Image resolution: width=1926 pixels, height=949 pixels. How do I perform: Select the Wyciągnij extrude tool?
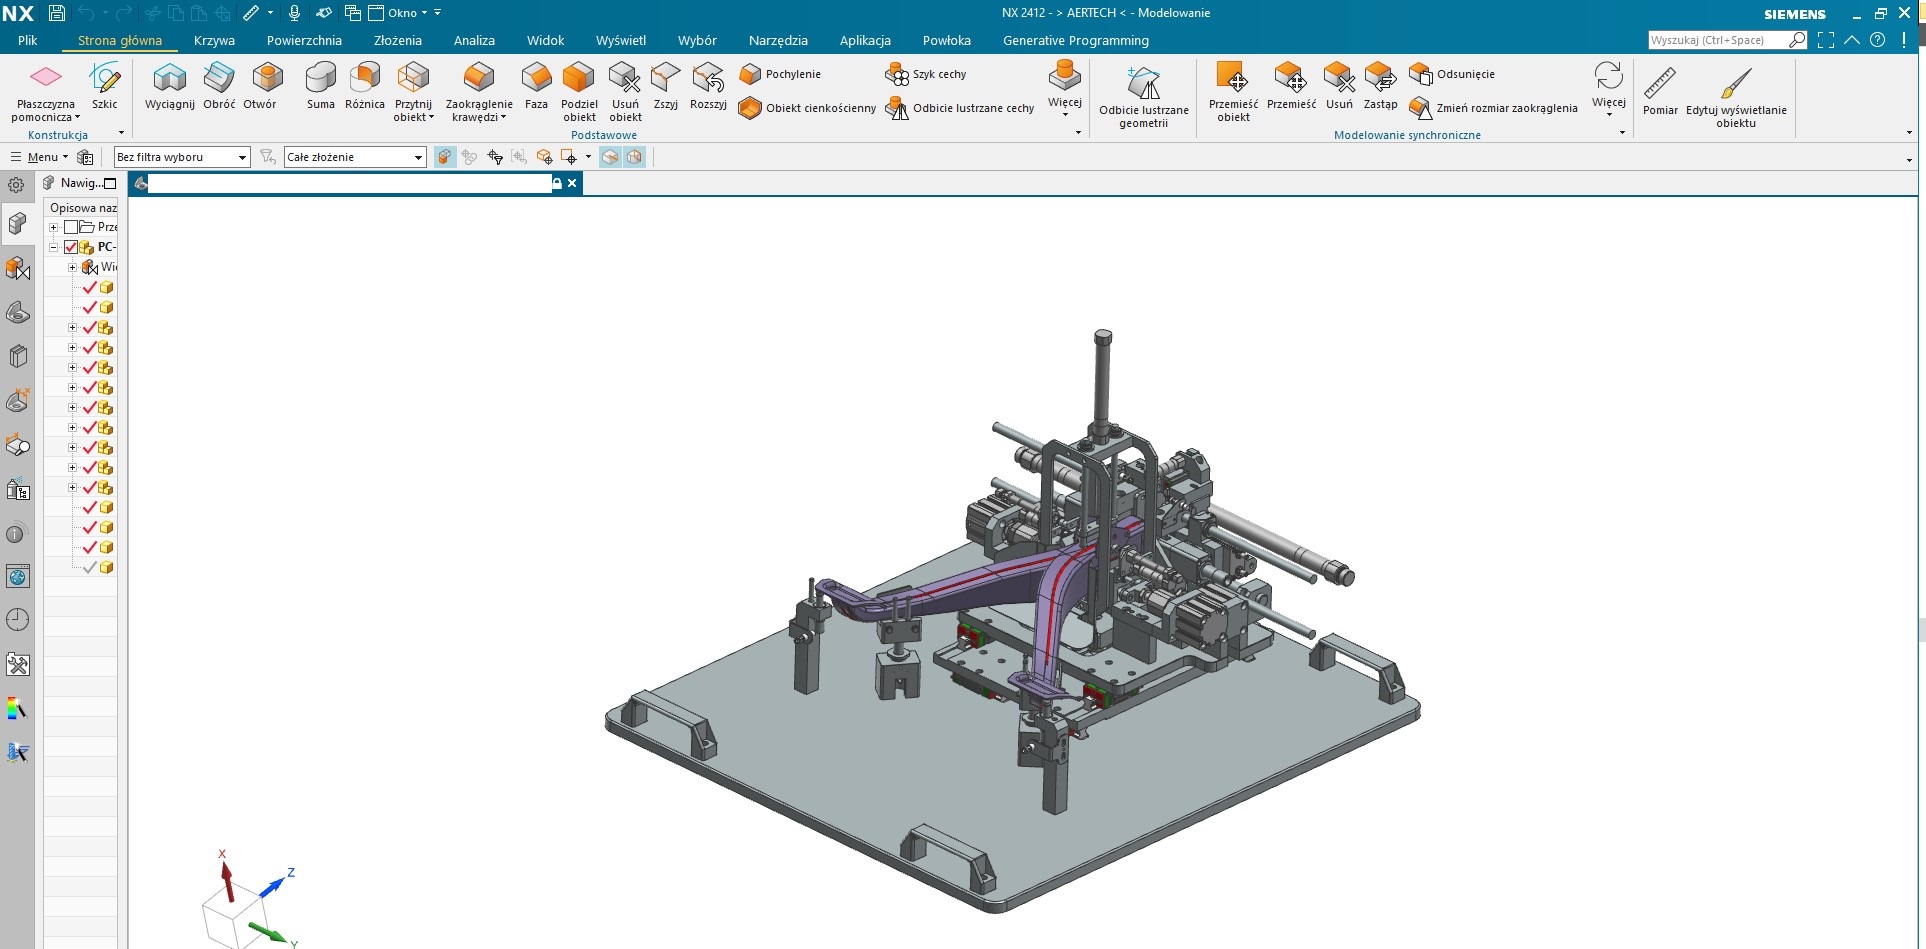(169, 86)
